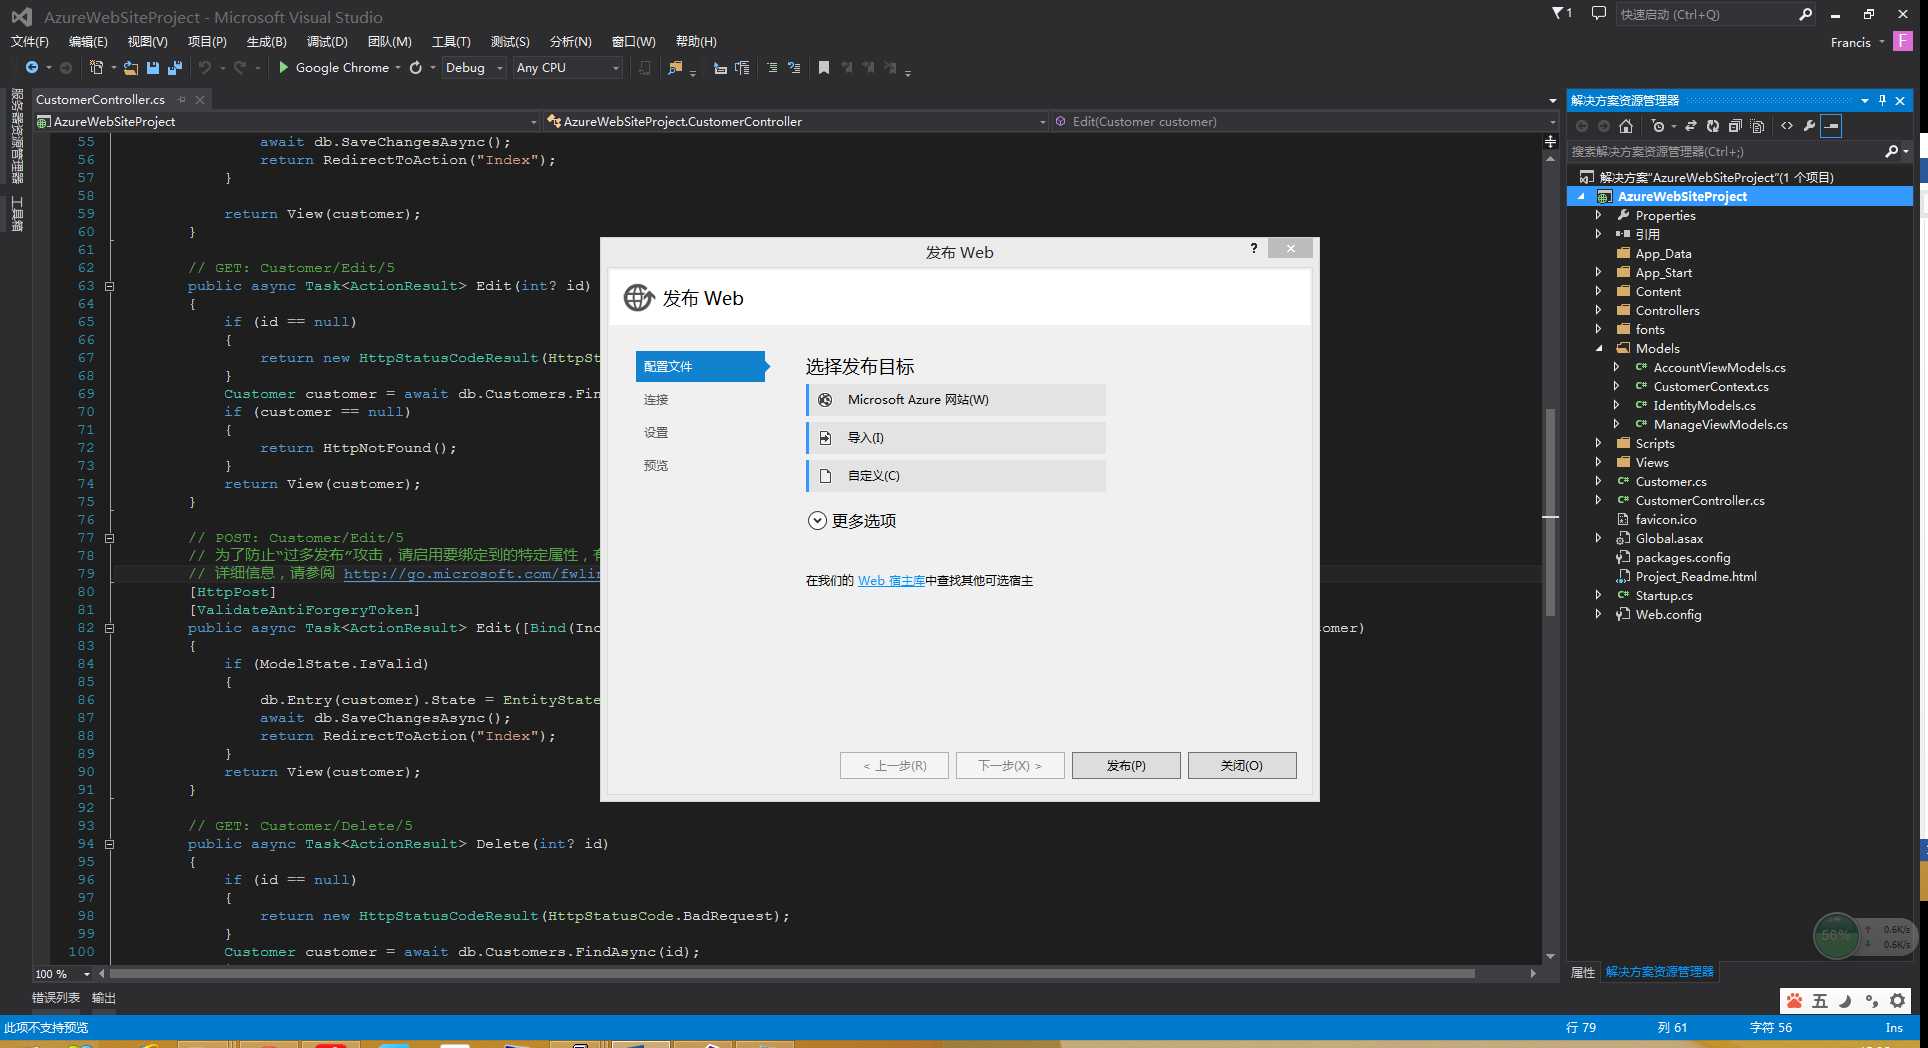The image size is (1928, 1048).
Task: Click the pending changes filter clock icon
Action: [1658, 126]
